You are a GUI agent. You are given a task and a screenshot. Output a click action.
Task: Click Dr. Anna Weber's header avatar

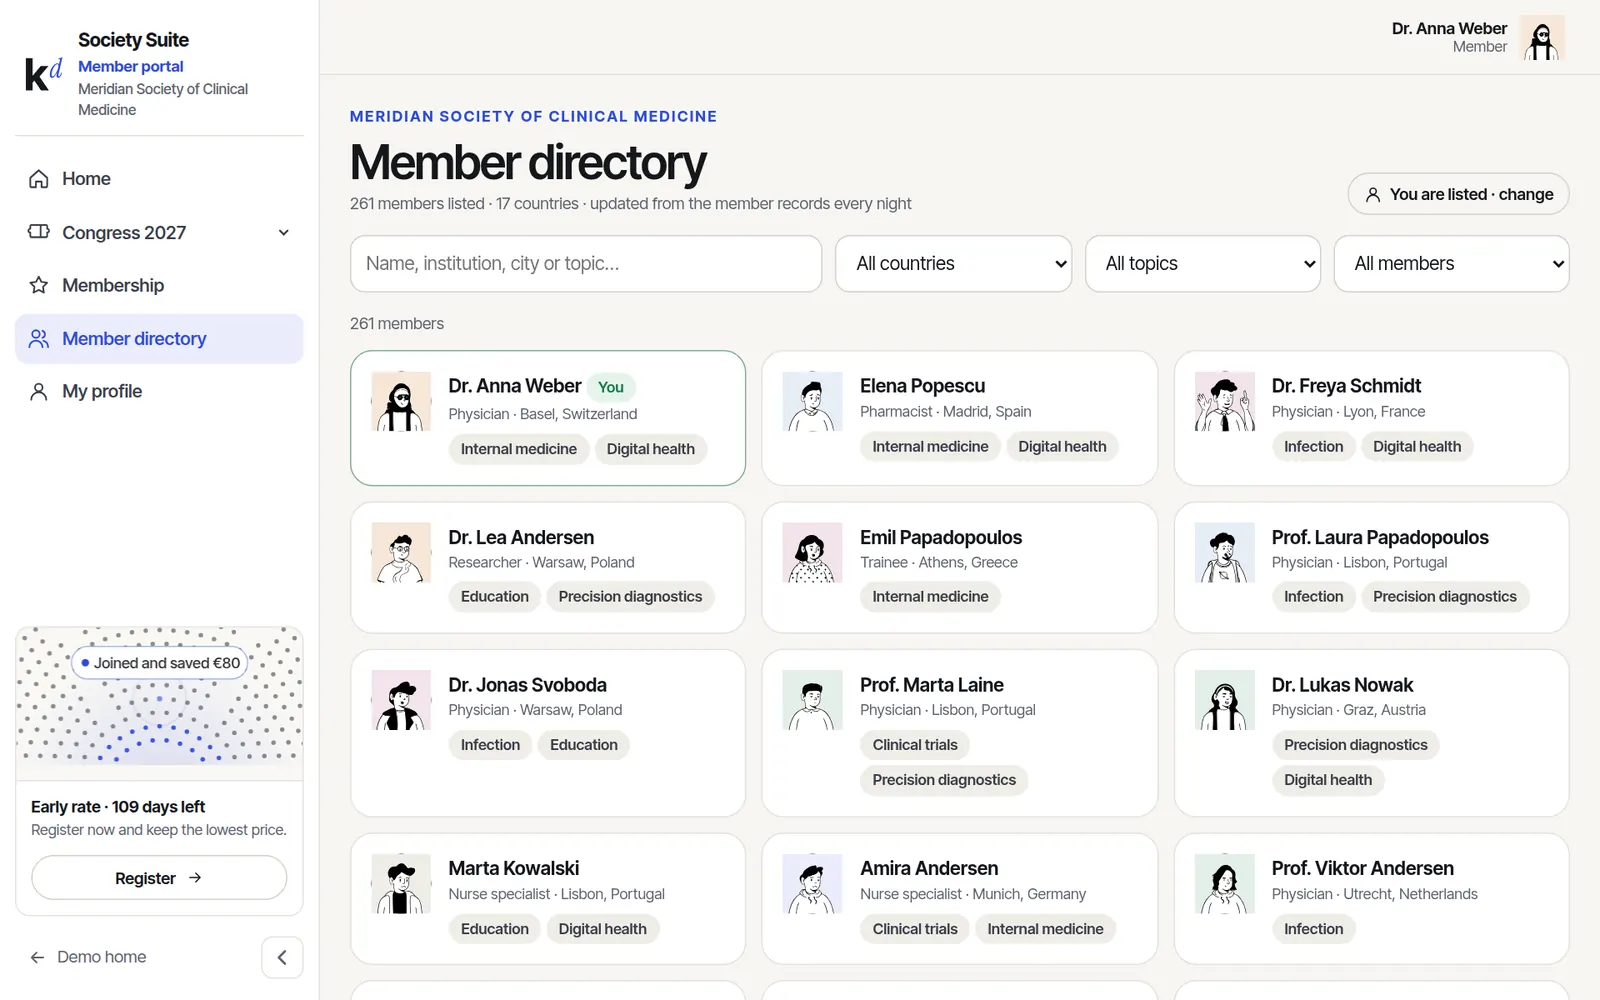[x=1542, y=38]
